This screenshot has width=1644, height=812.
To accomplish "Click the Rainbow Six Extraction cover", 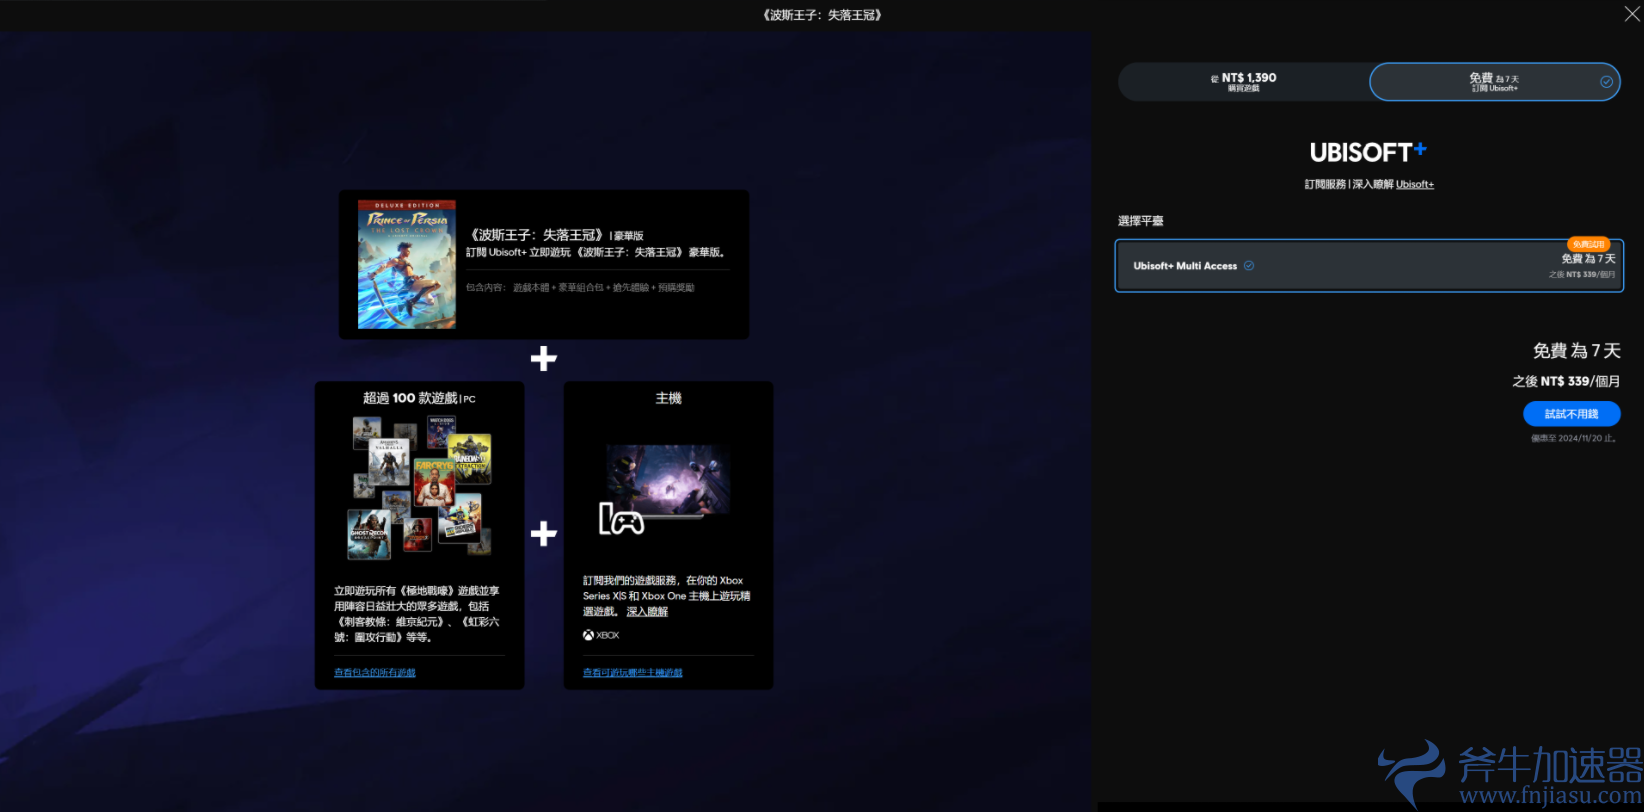I will point(470,458).
